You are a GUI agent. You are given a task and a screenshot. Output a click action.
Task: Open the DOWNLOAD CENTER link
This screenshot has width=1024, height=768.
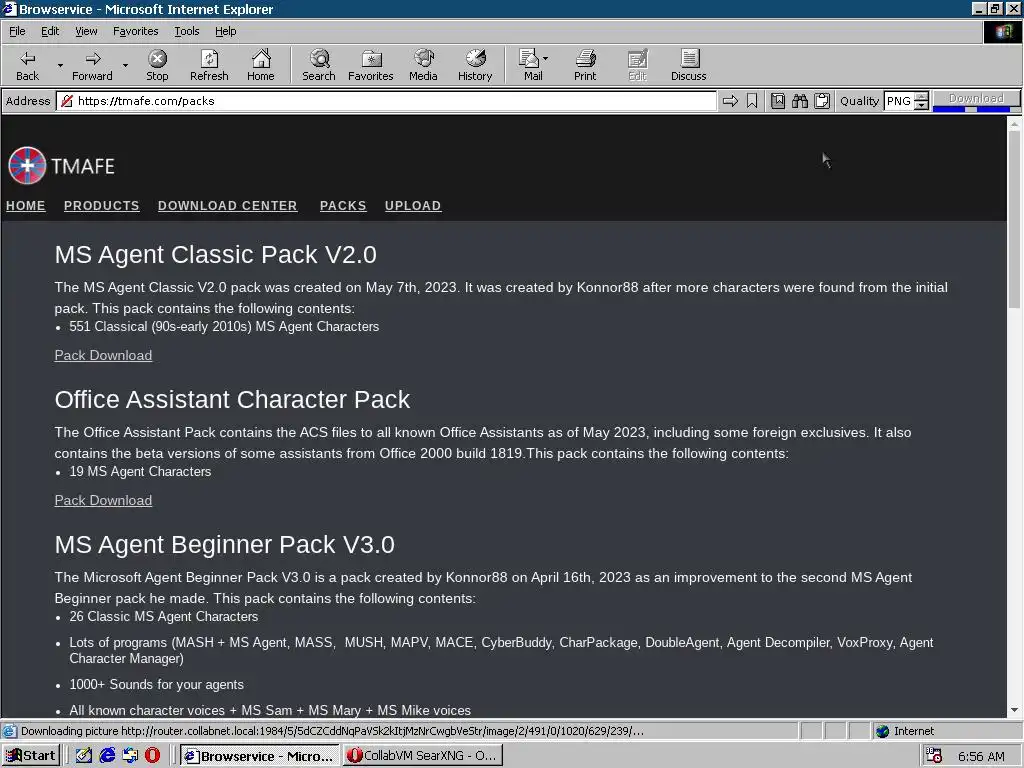(x=227, y=206)
